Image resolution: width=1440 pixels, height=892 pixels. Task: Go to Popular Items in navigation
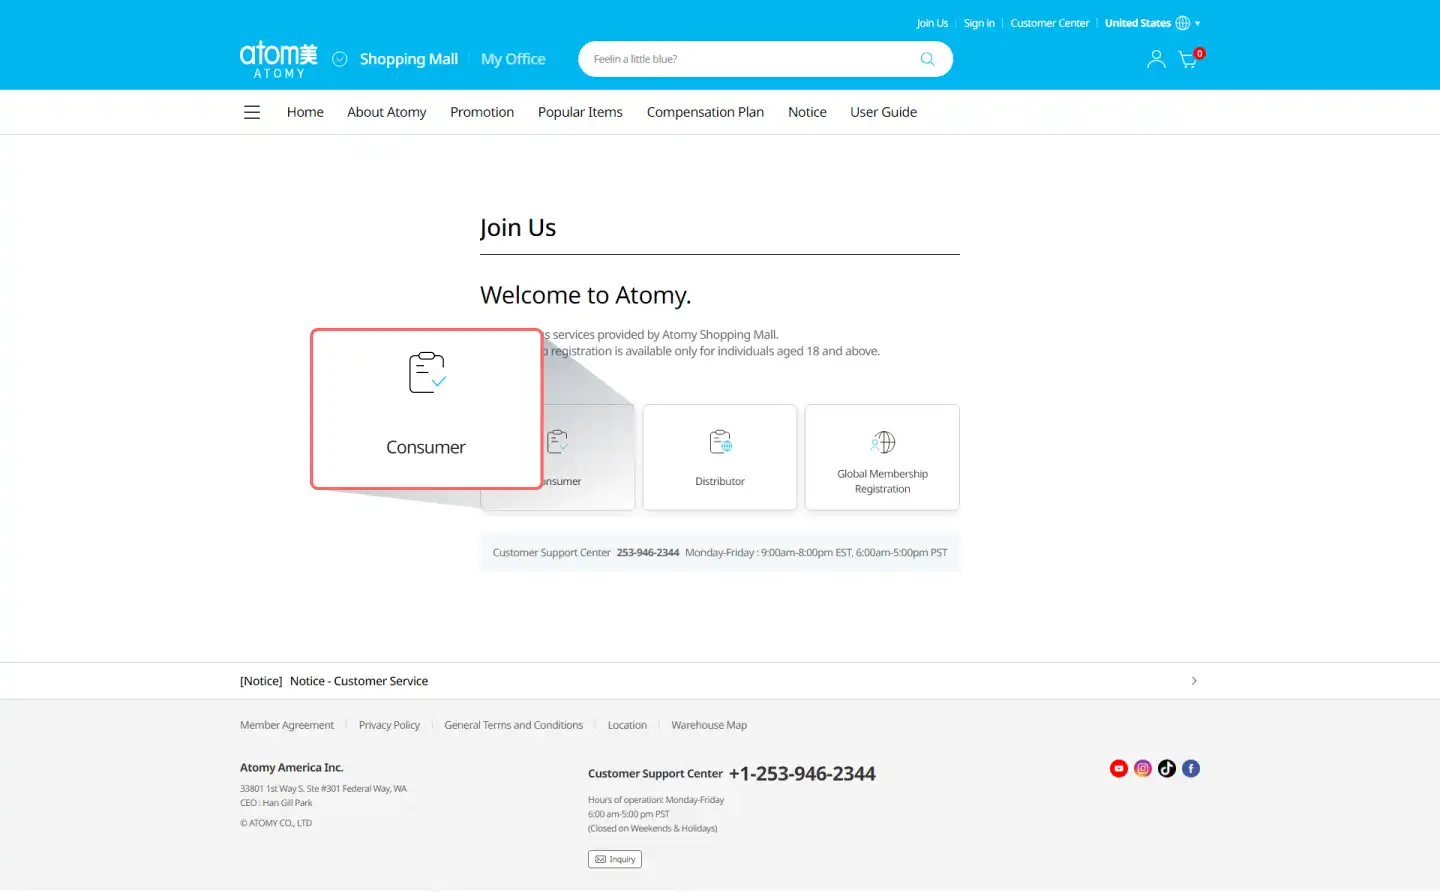580,112
